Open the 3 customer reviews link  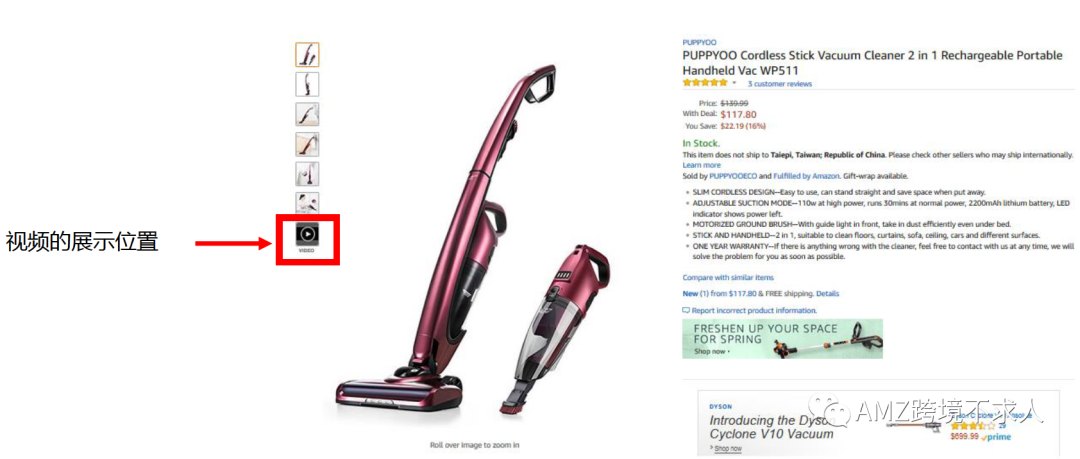pos(780,84)
